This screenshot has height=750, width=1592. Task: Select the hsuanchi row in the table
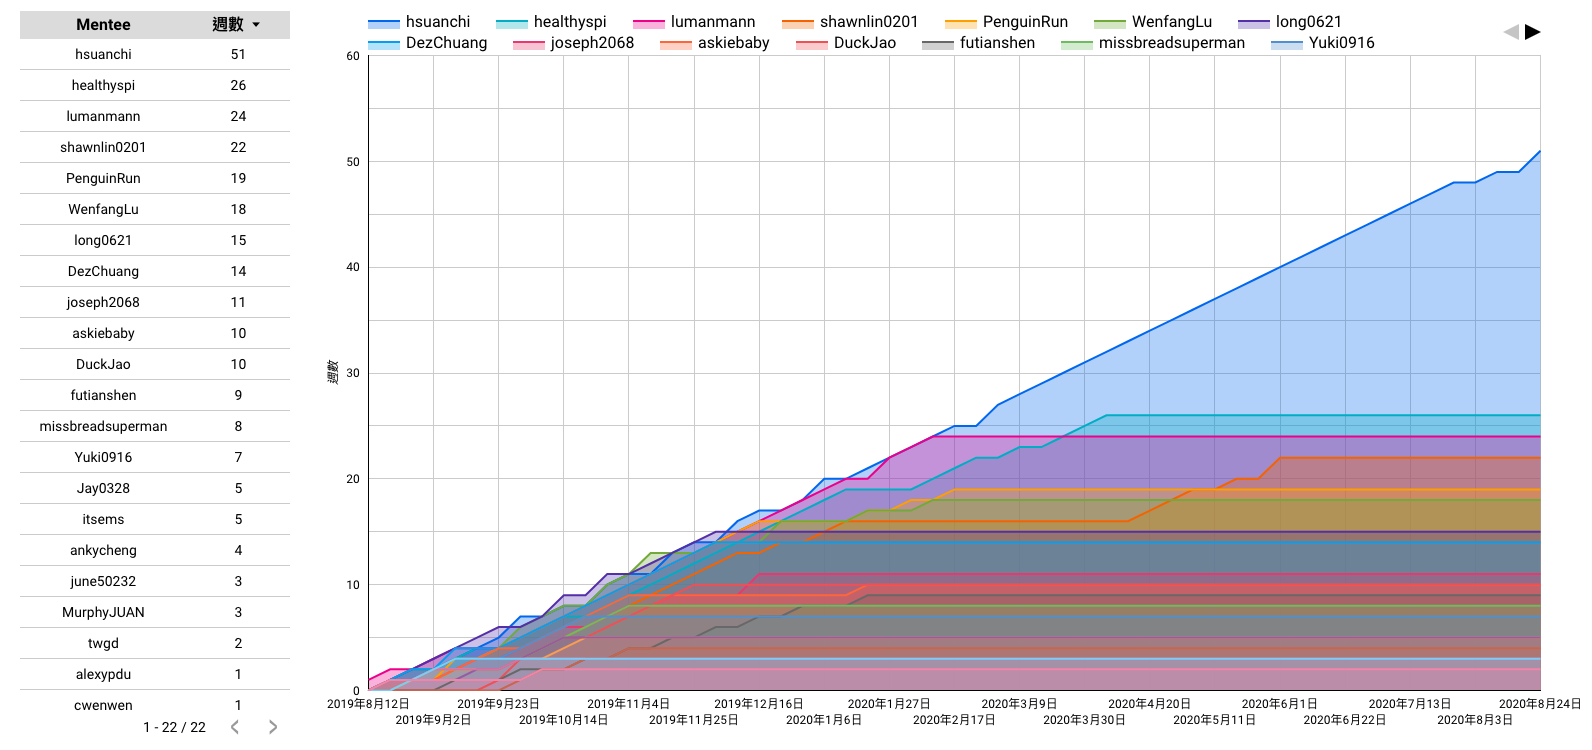[x=155, y=54]
